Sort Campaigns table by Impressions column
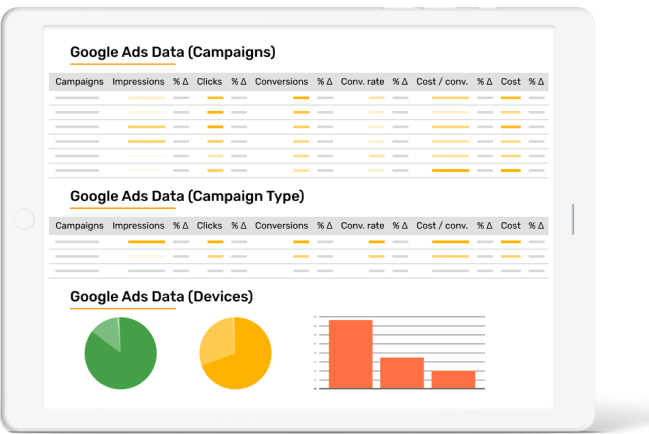649x434 pixels. (138, 82)
